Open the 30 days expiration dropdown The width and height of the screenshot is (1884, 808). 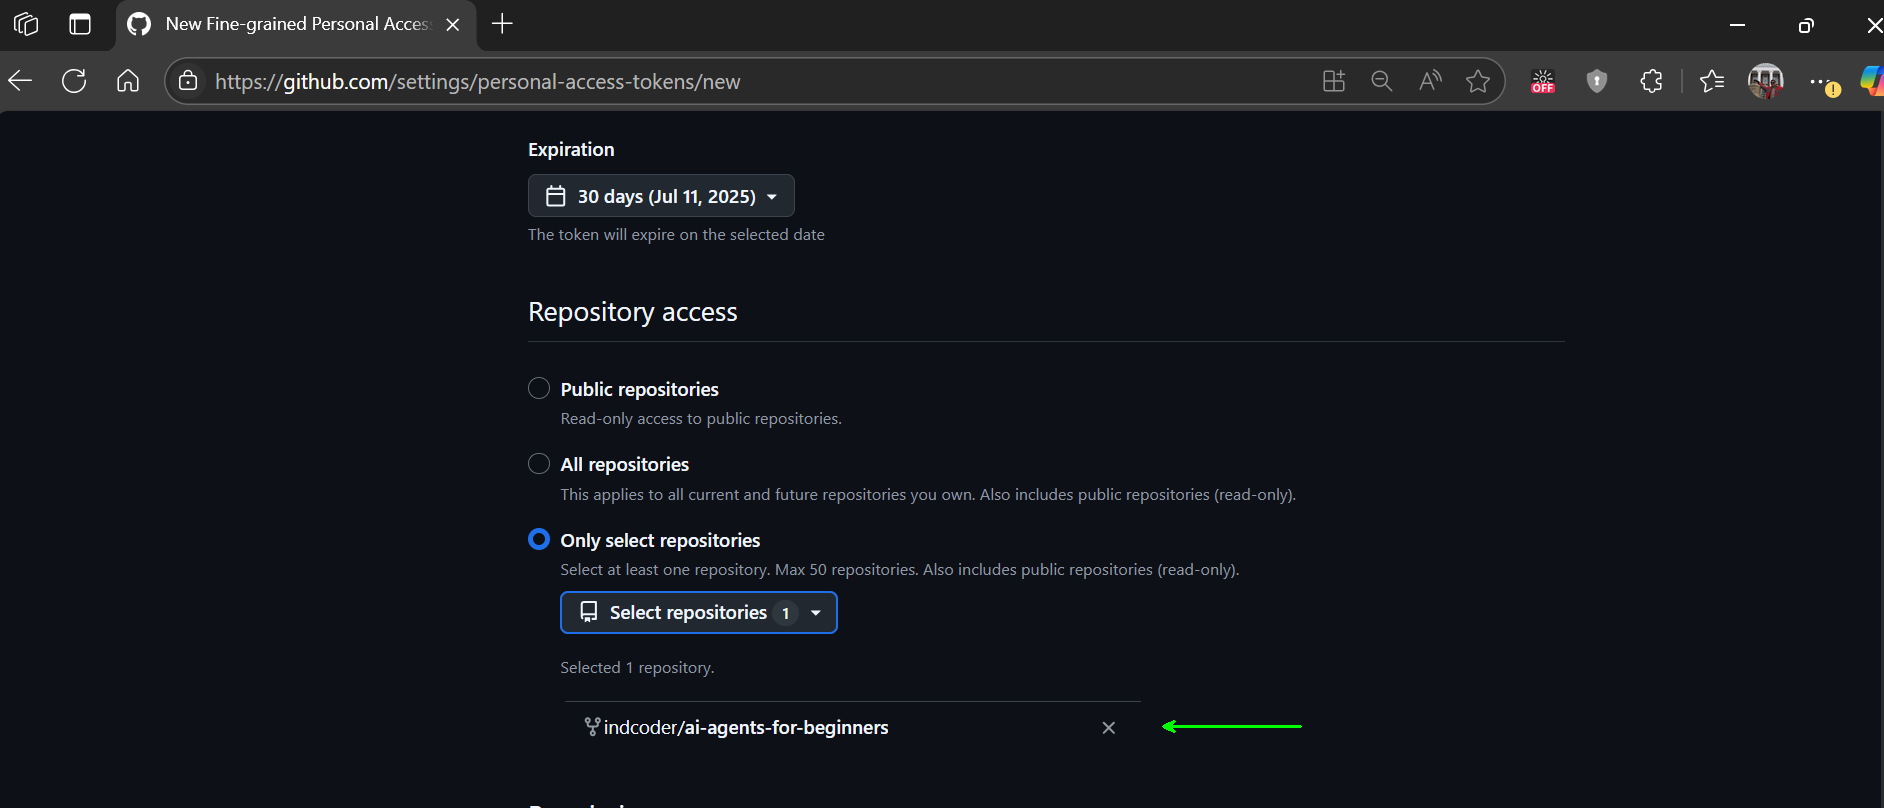point(661,196)
